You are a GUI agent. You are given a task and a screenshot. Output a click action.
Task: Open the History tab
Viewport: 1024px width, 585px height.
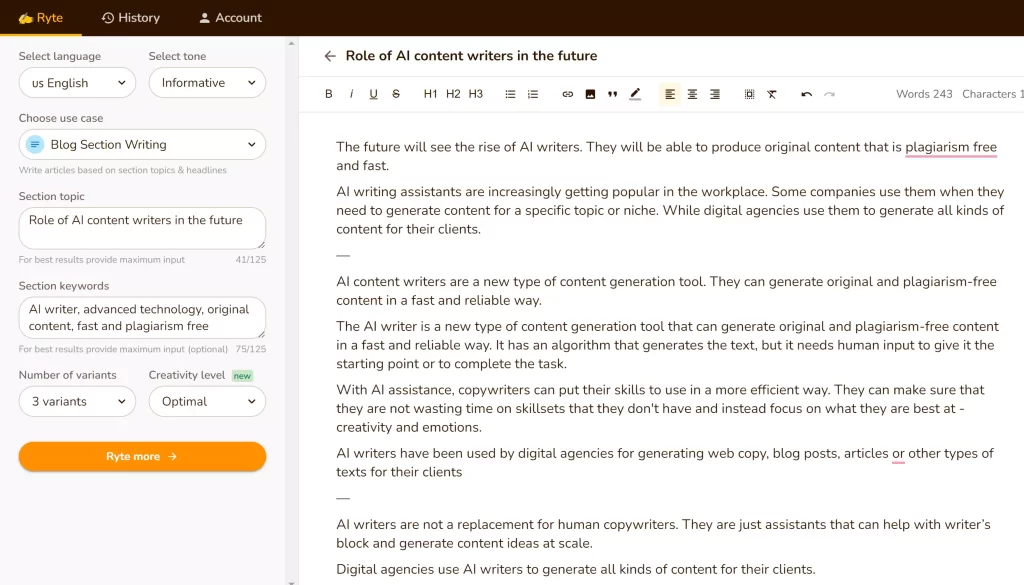(131, 18)
